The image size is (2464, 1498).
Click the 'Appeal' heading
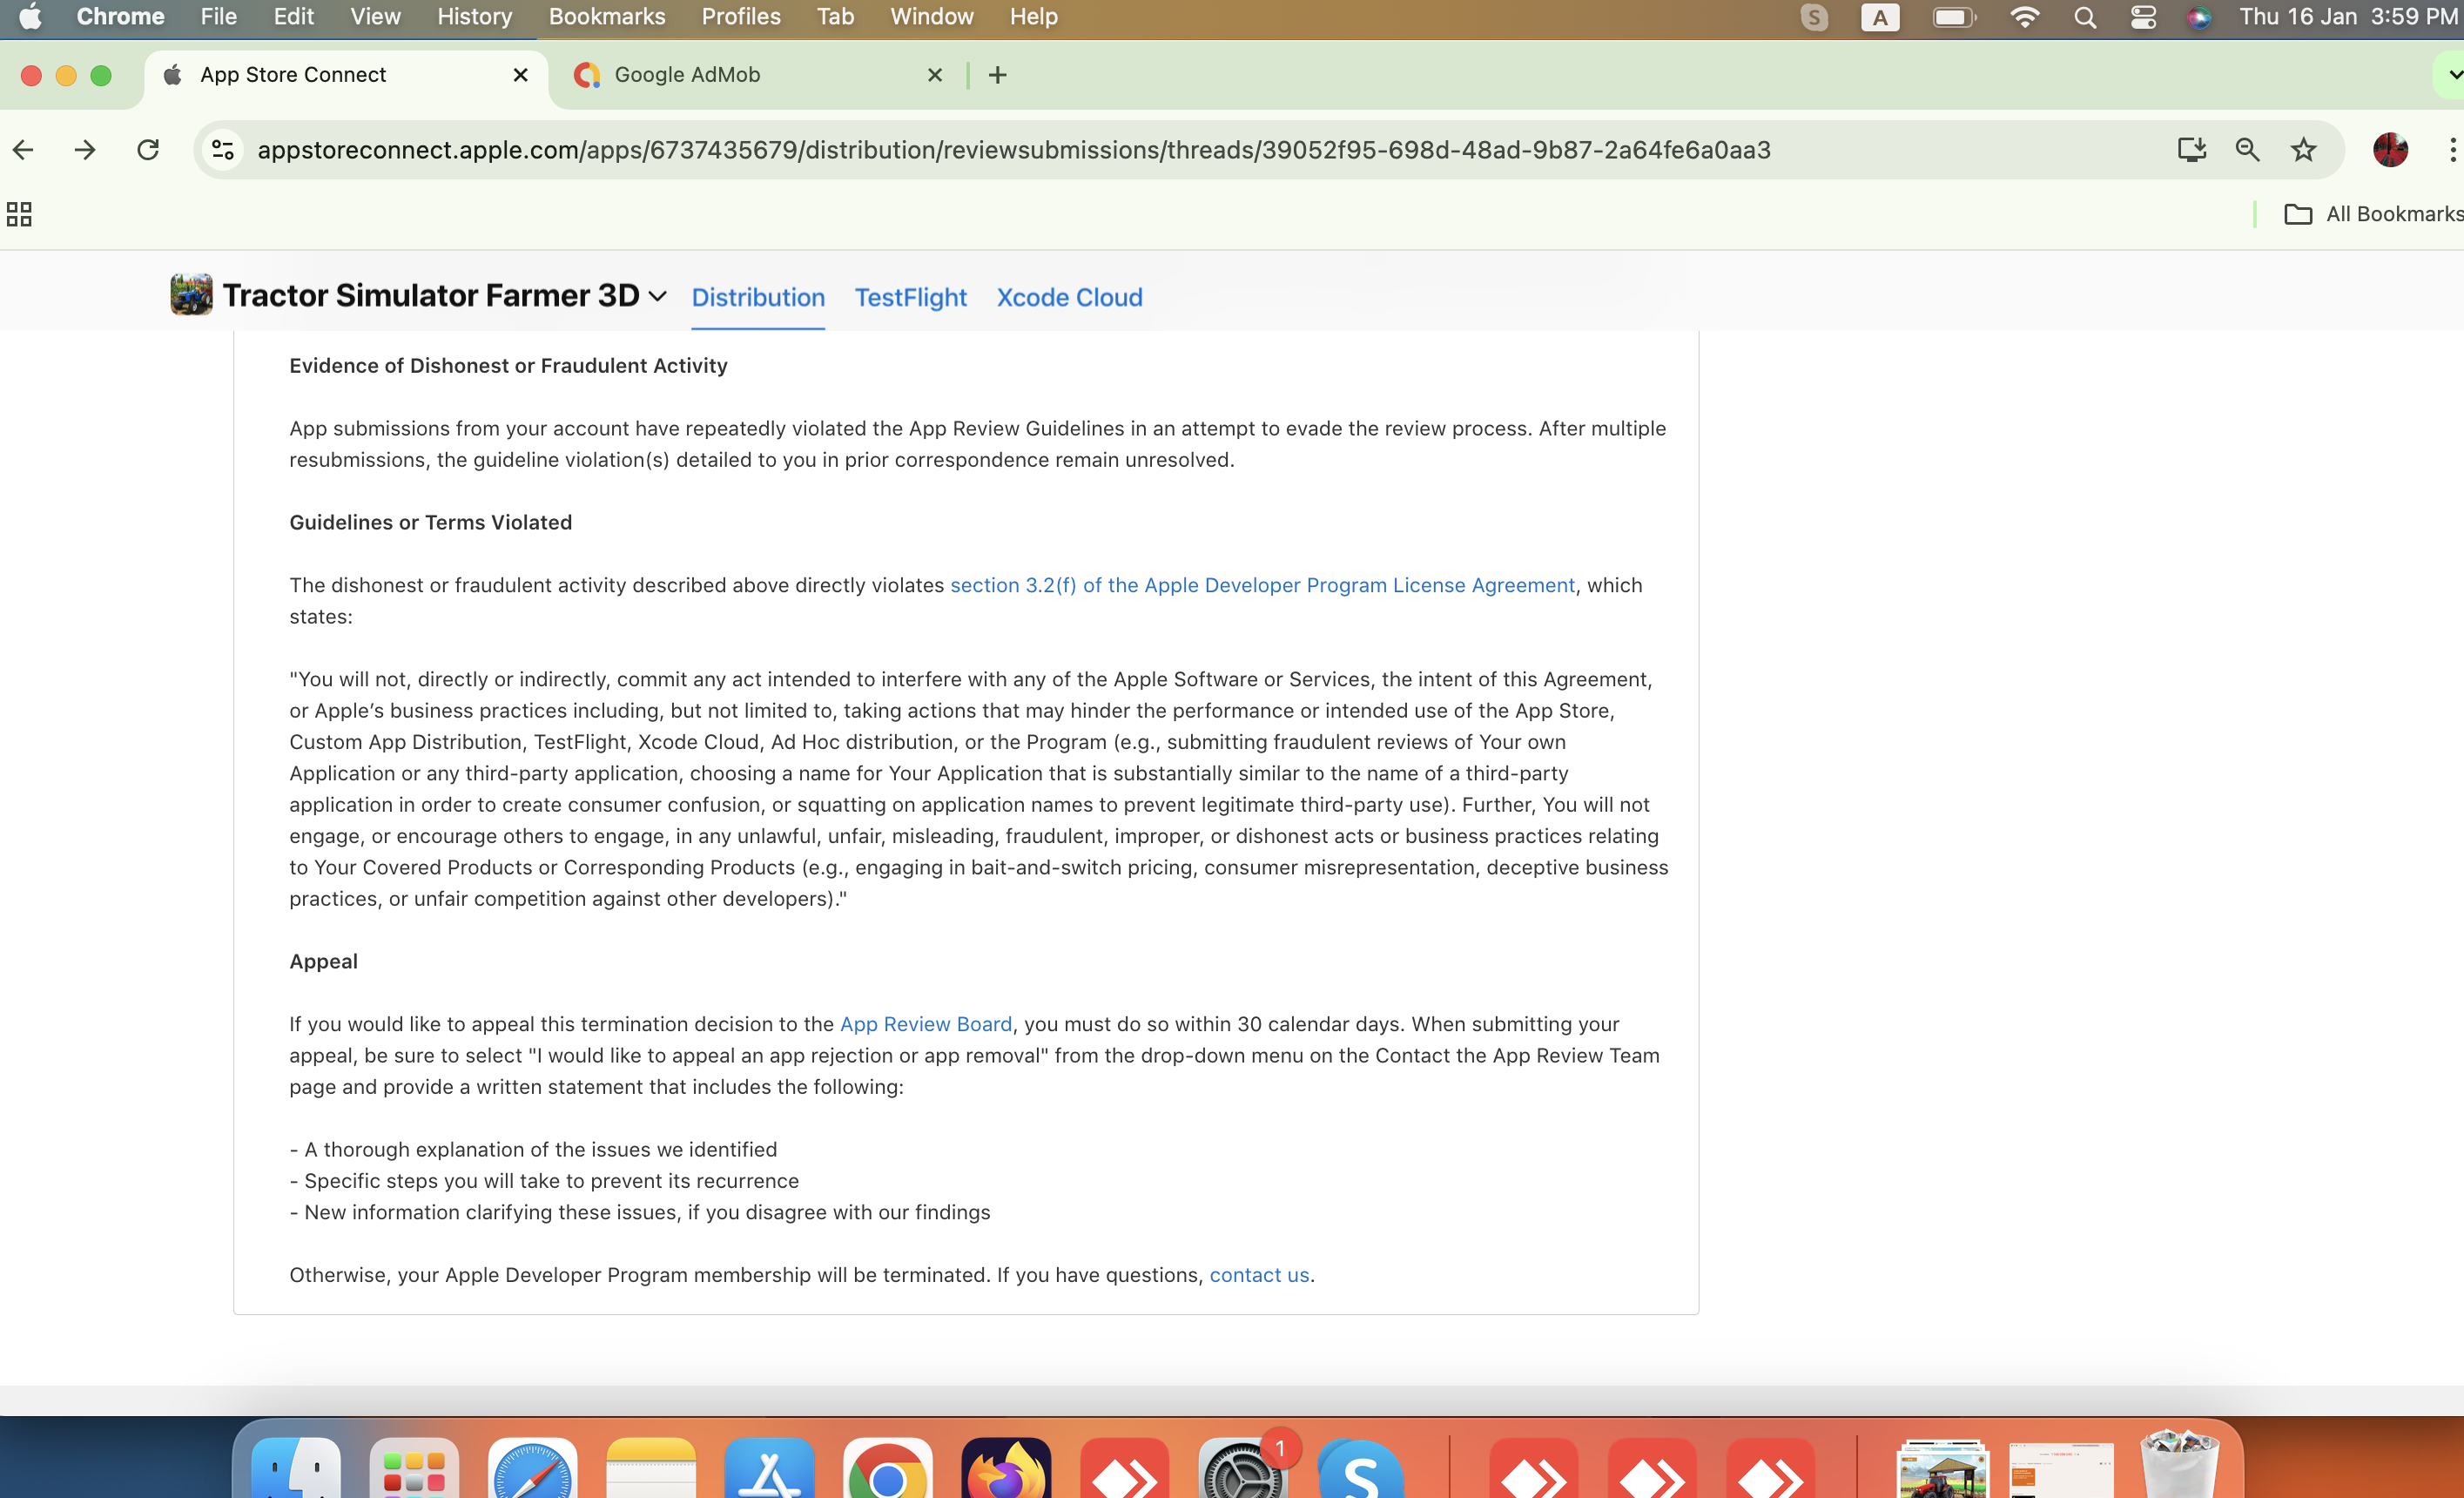click(323, 962)
